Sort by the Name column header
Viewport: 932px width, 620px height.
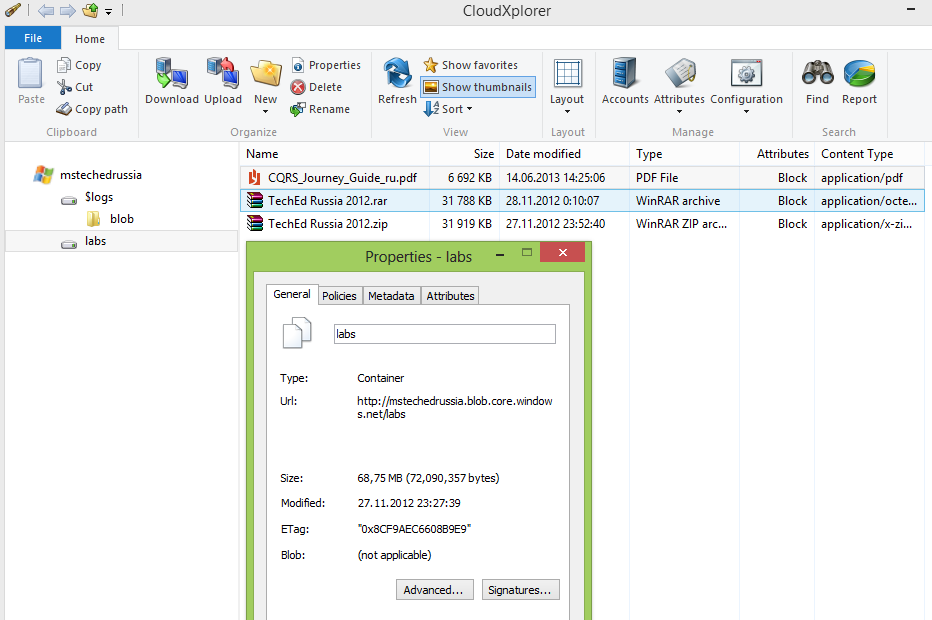point(335,154)
